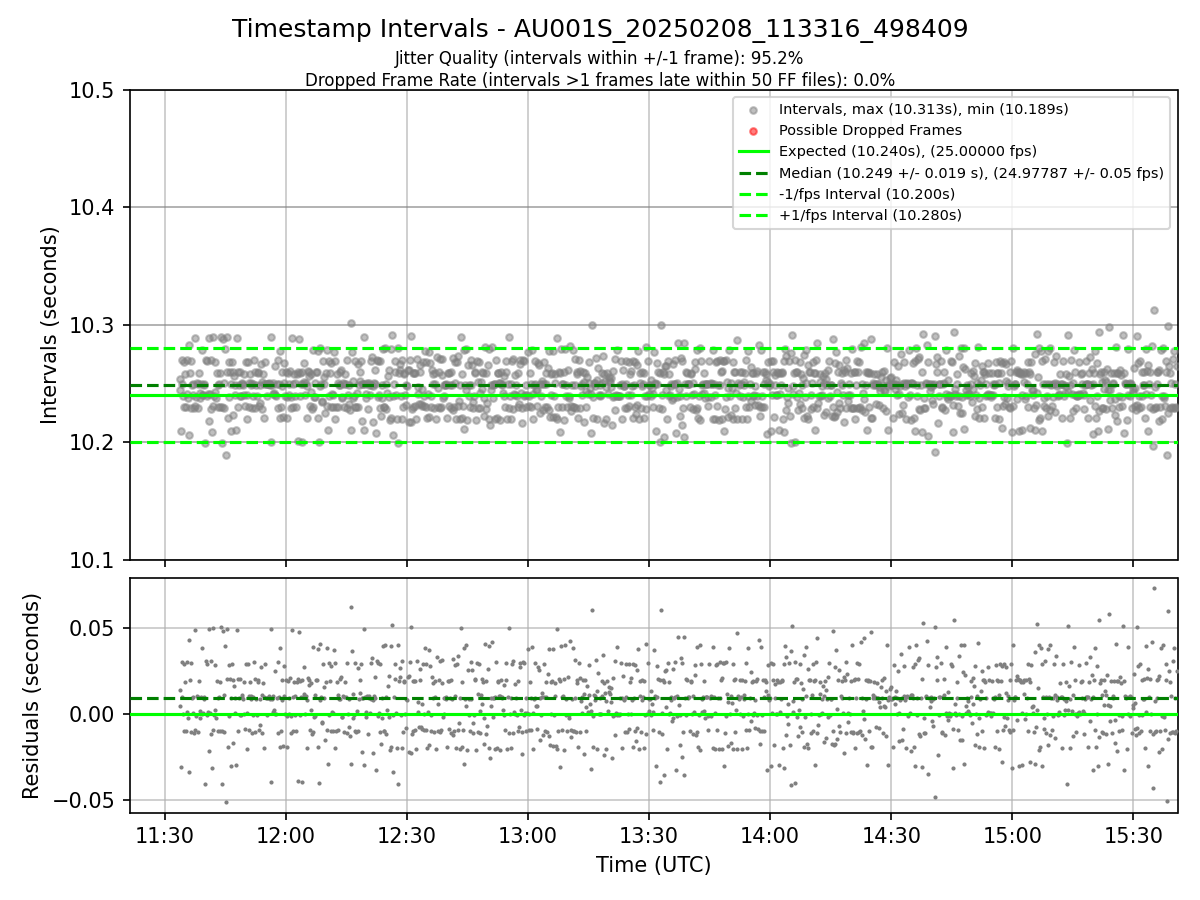This screenshot has width=1200, height=900.
Task: Click the 'Time (UTC)' x-axis label
Action: (x=653, y=865)
